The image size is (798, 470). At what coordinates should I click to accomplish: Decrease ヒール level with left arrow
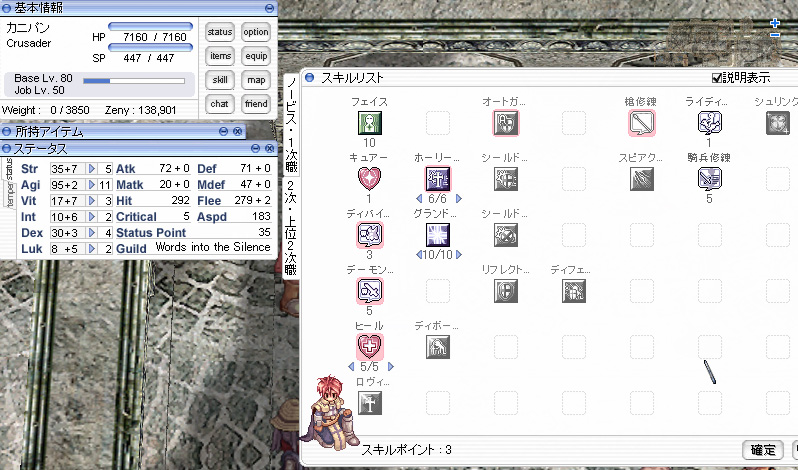pos(351,366)
